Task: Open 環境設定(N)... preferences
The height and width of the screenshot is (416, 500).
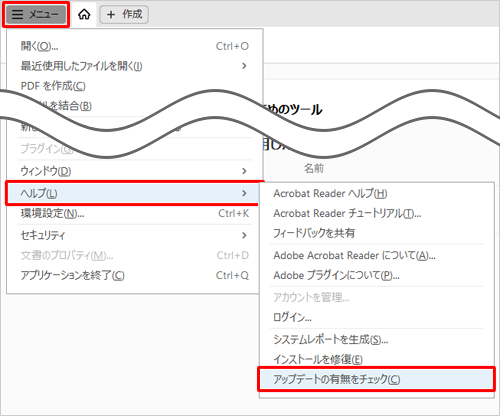Action: pos(133,213)
